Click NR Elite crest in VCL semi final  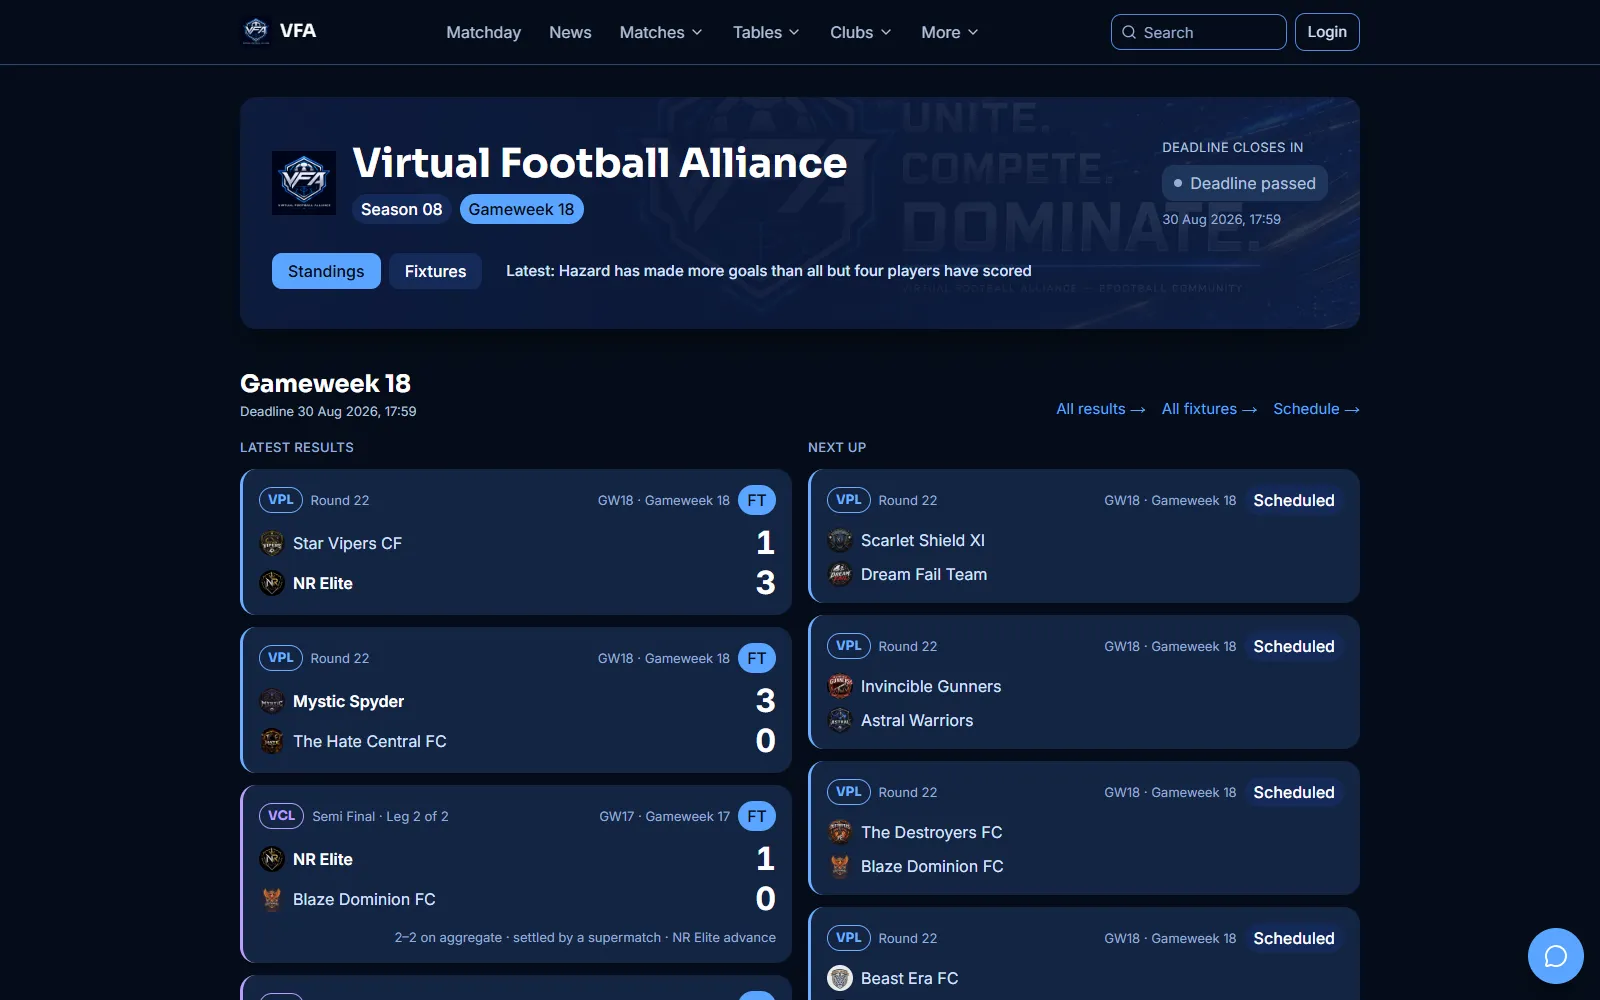tap(272, 859)
